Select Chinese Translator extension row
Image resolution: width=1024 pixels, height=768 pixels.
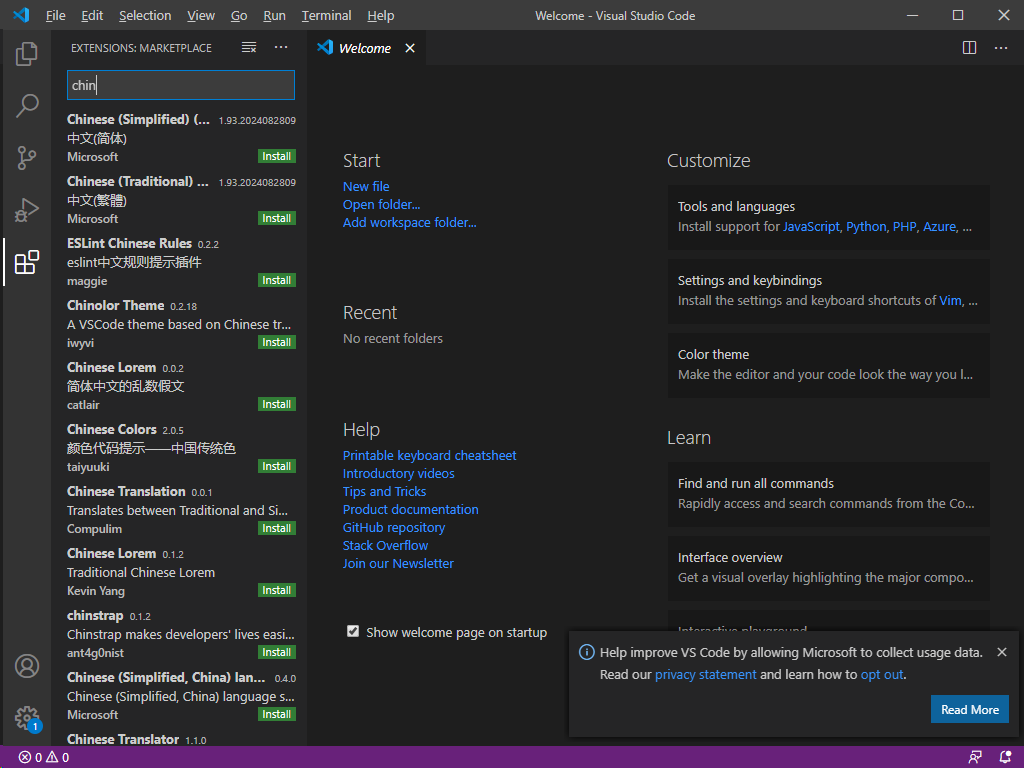pos(181,739)
